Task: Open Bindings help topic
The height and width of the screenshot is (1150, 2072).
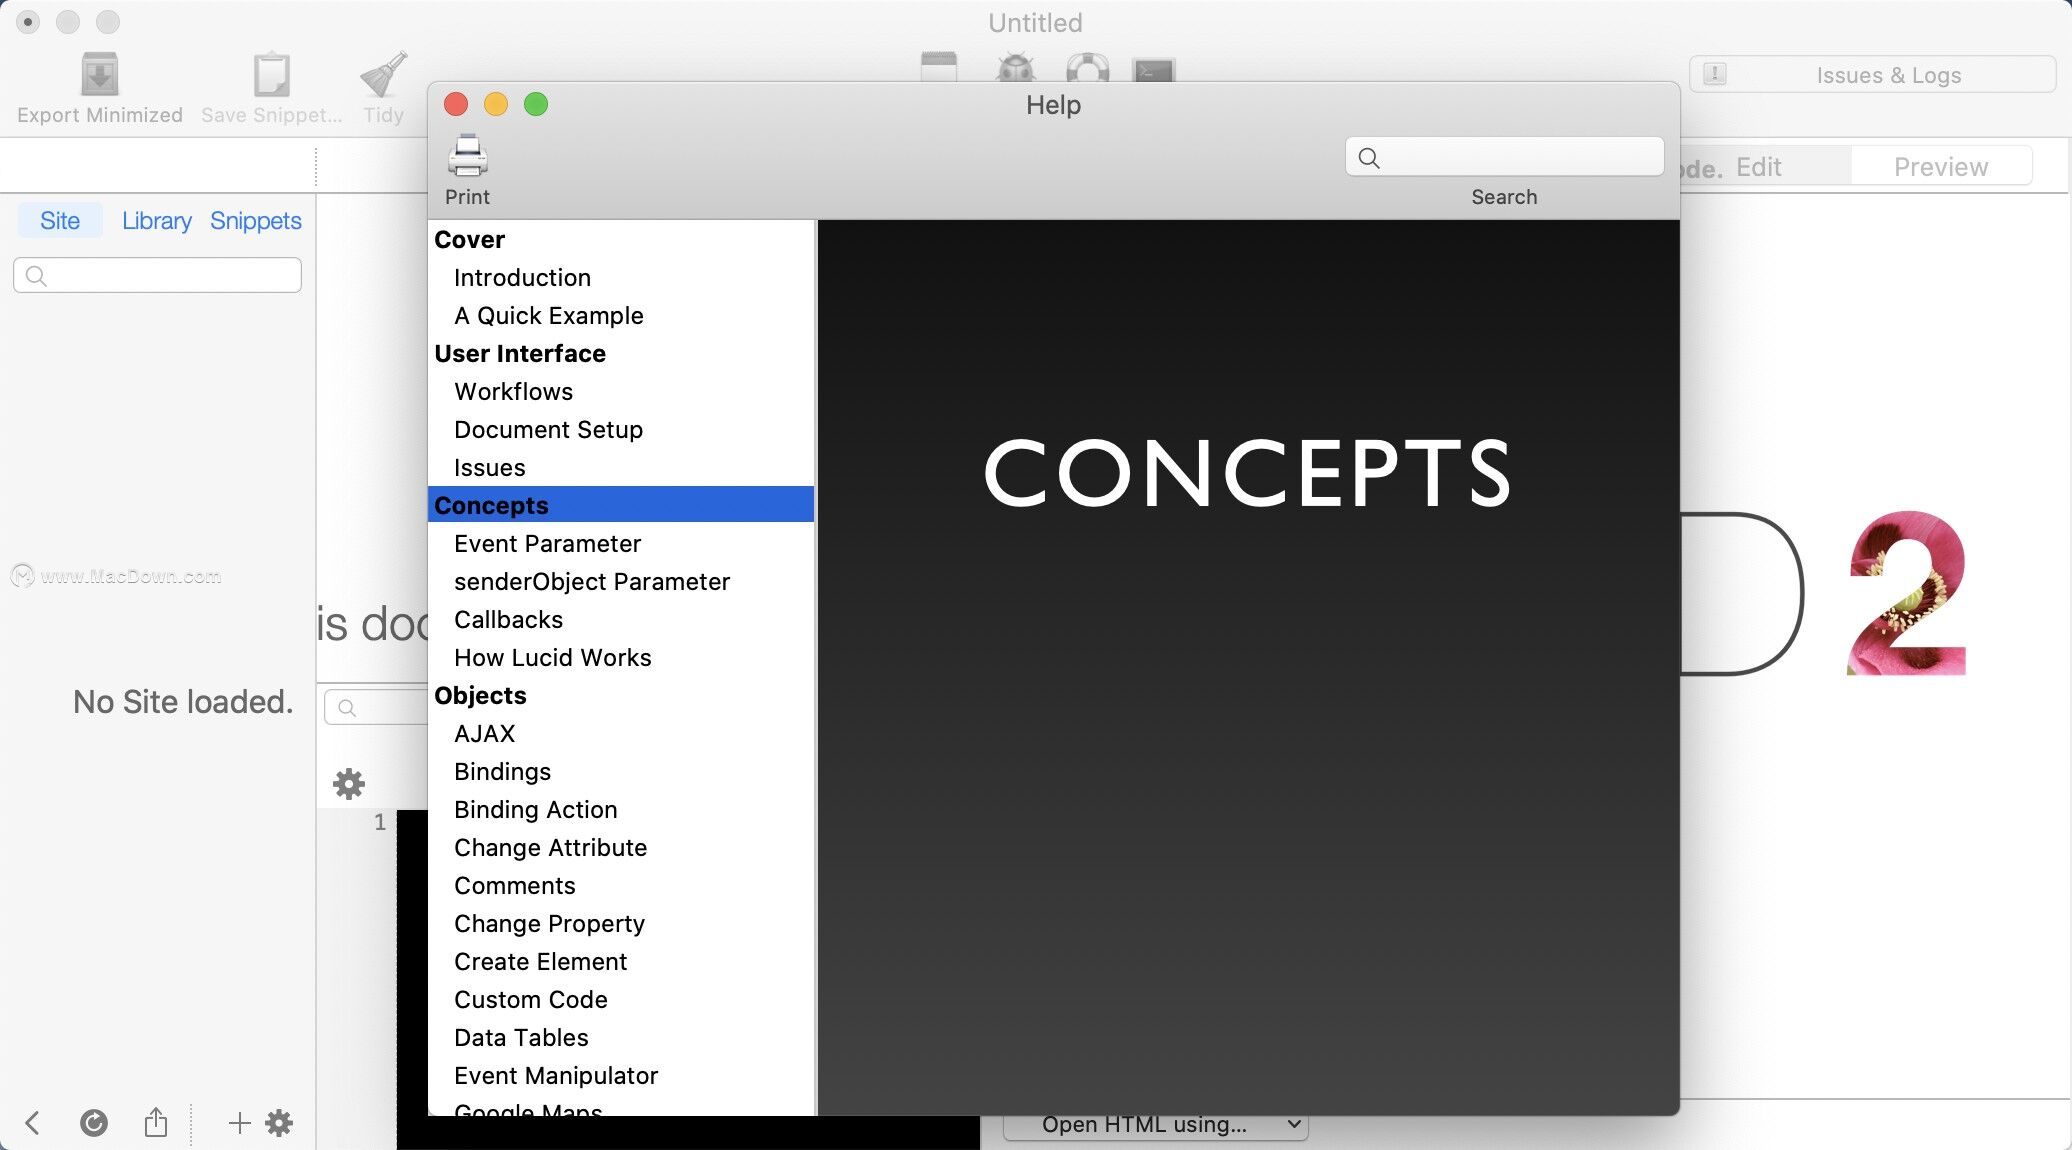Action: [x=502, y=771]
